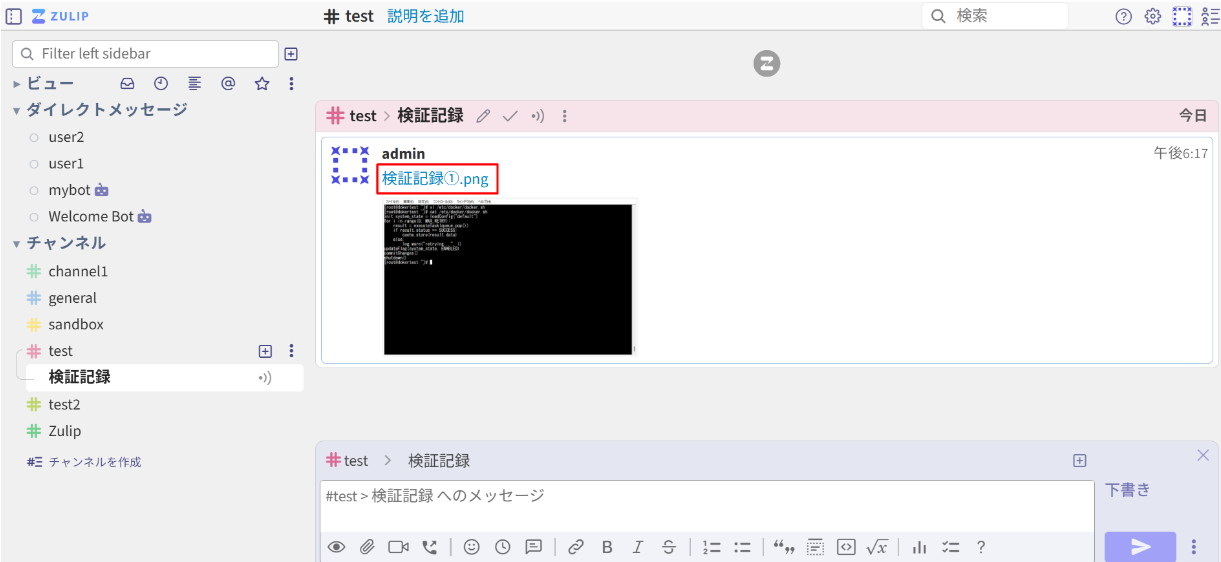
Task: Click the search box in the top bar
Action: [995, 16]
